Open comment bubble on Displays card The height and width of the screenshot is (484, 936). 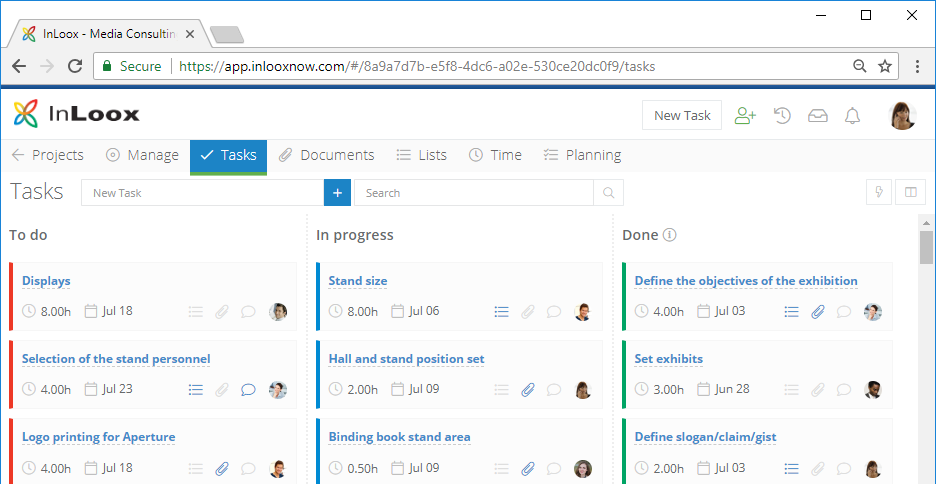[248, 312]
